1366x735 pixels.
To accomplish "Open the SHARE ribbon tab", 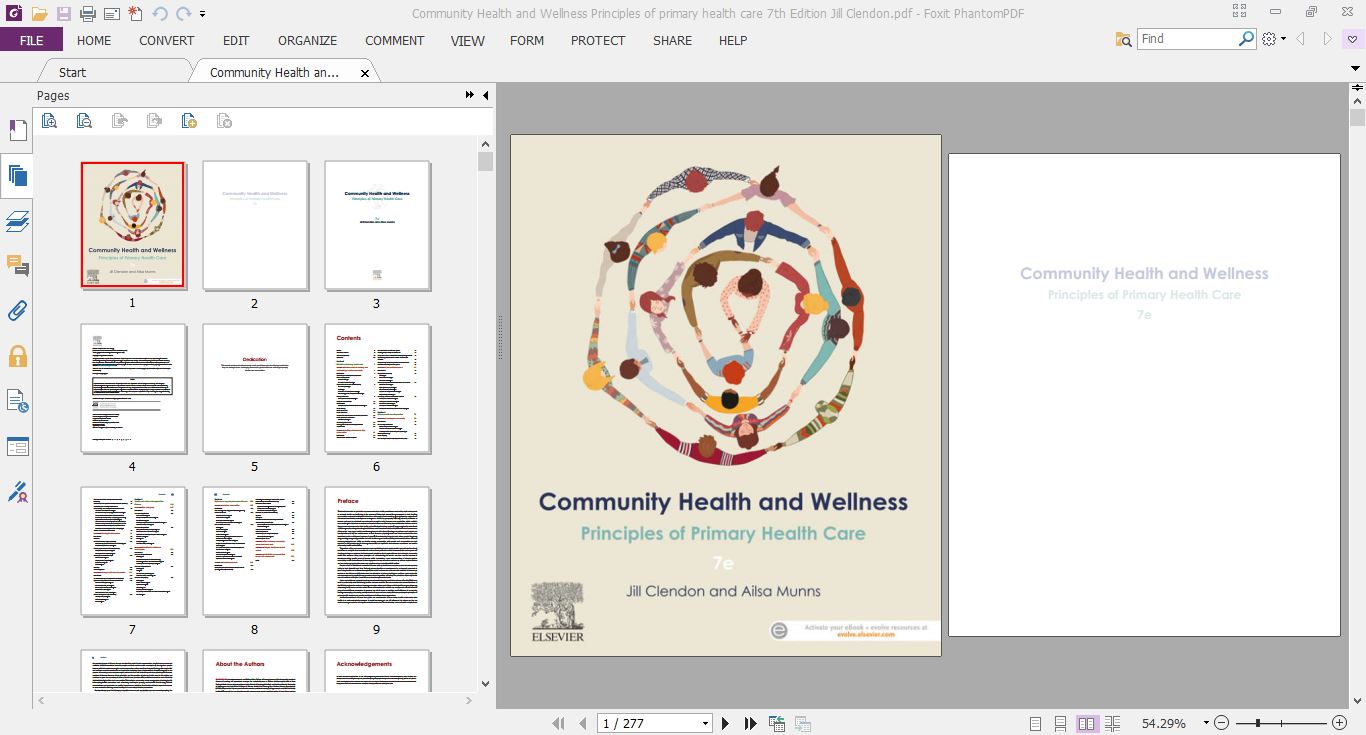I will 672,40.
